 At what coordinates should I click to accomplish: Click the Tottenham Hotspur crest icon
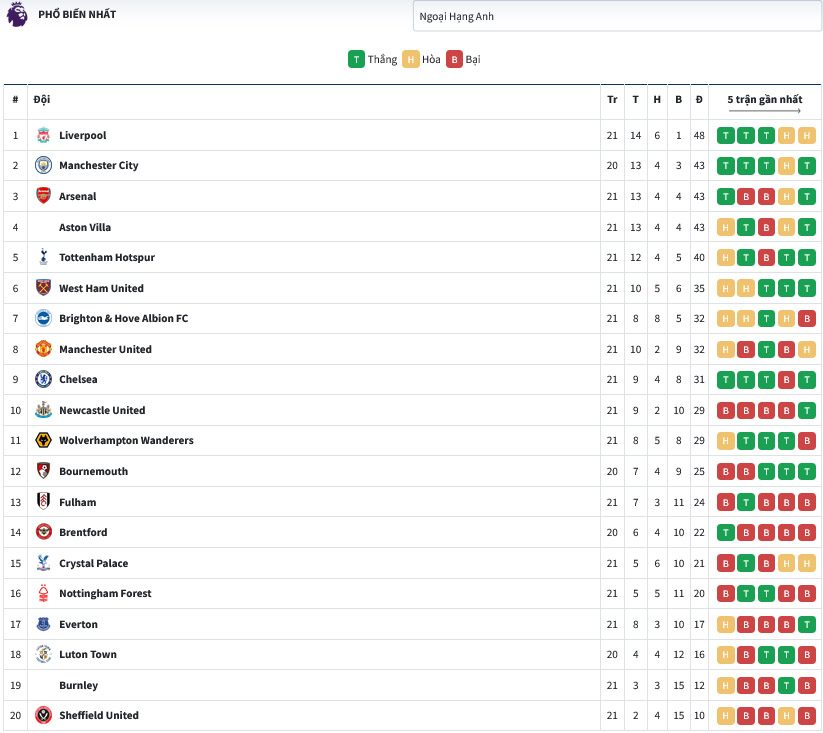[x=43, y=257]
